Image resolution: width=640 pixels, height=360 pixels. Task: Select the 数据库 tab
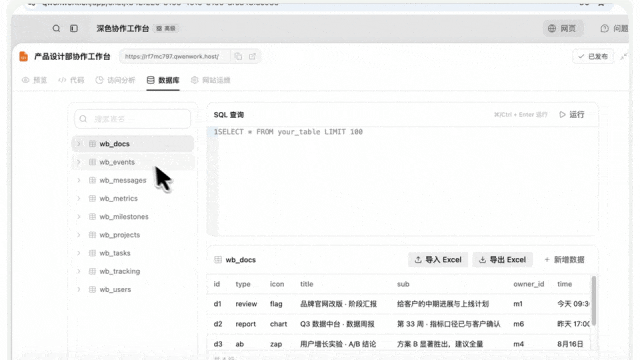tap(163, 80)
